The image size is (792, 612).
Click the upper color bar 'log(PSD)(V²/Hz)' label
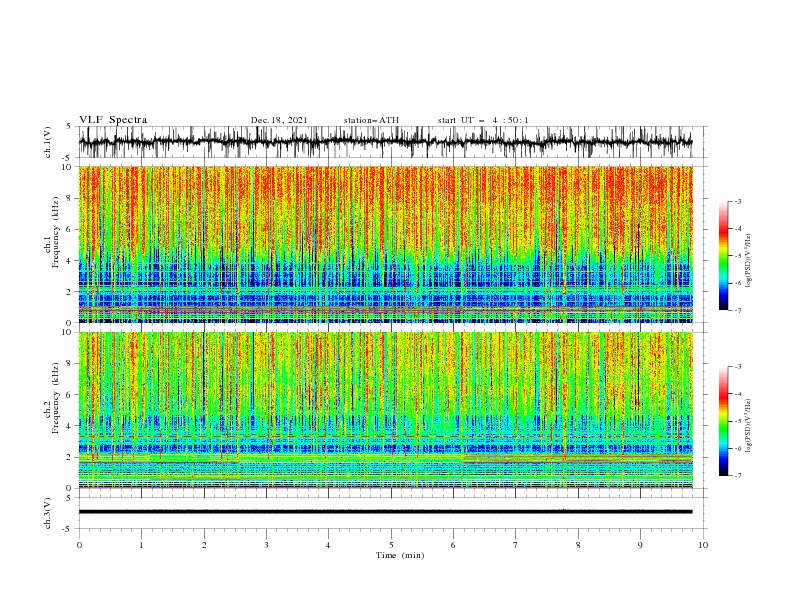coord(749,261)
